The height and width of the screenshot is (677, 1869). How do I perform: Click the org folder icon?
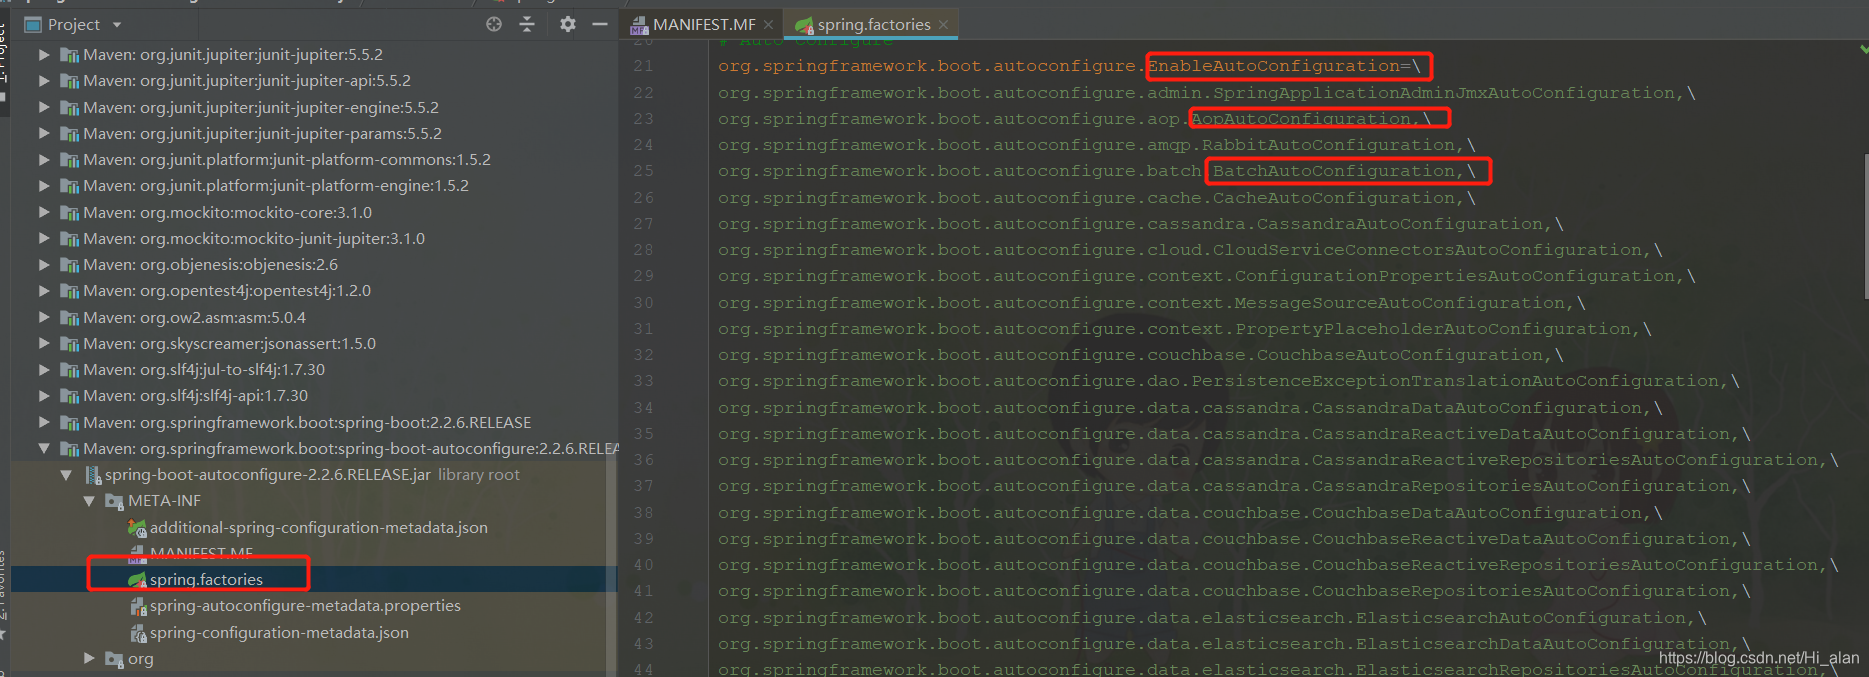[x=114, y=658]
